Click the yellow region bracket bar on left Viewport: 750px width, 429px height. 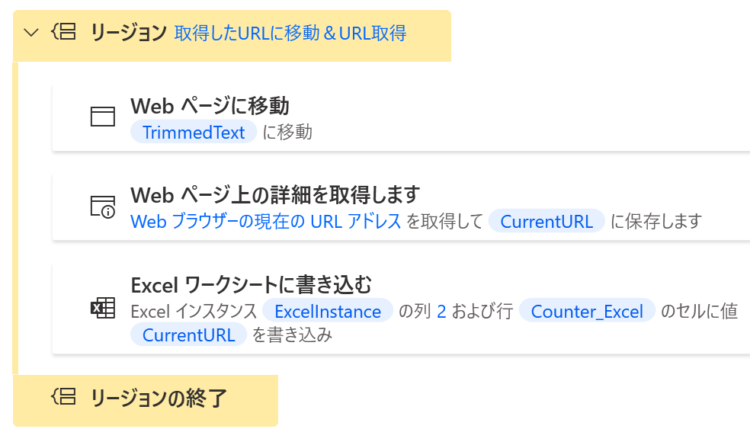(x=15, y=218)
